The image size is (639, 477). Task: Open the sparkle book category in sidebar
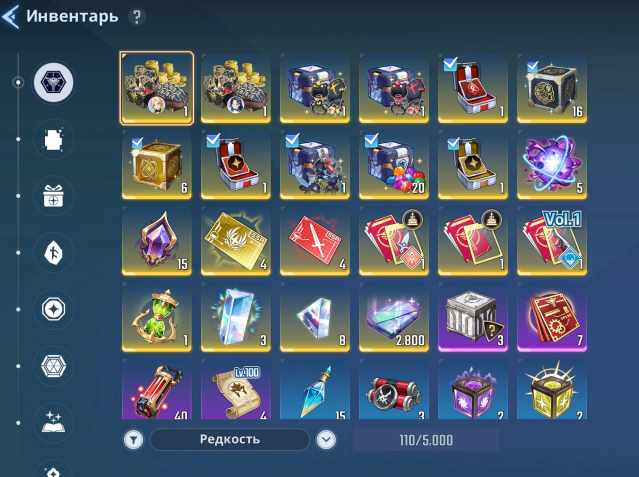[53, 422]
